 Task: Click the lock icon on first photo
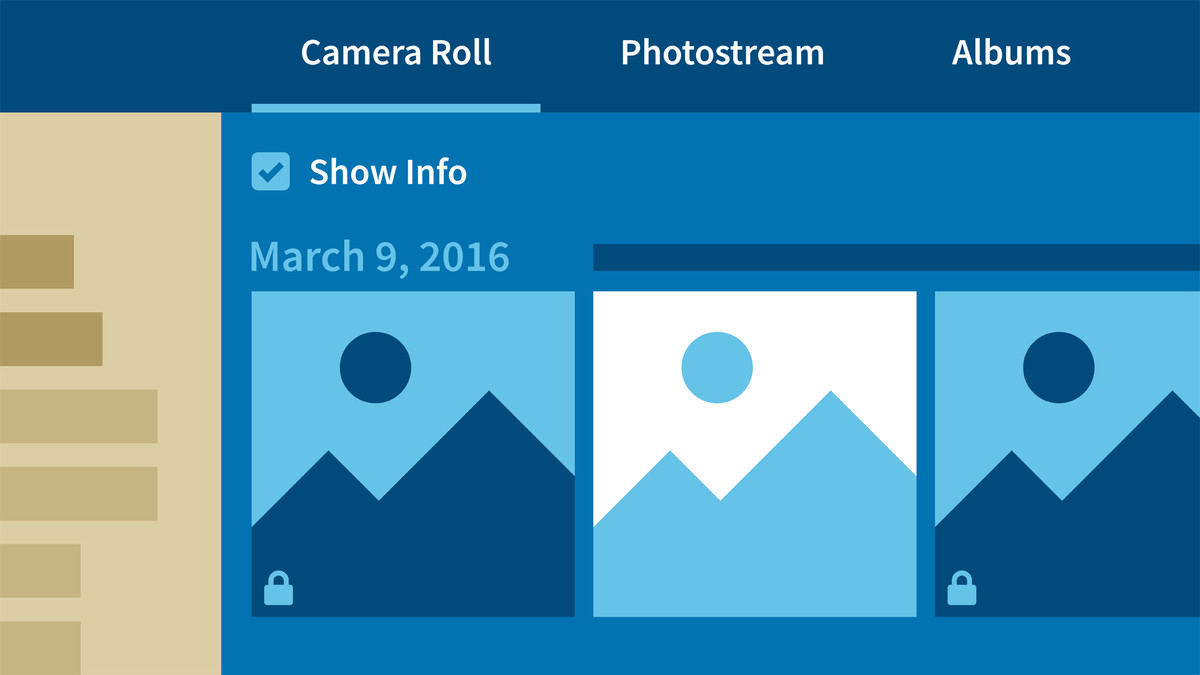278,589
